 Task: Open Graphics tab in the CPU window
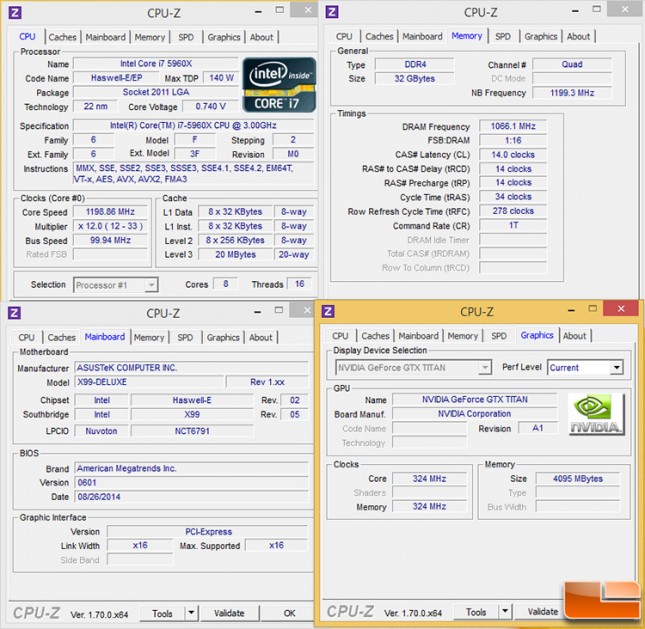224,37
